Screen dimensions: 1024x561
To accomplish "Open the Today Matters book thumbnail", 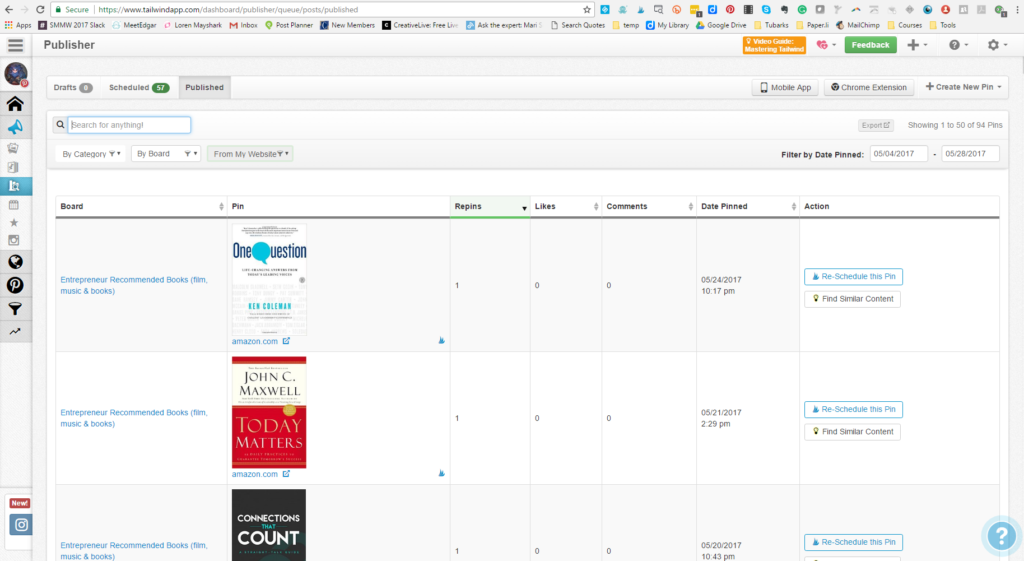I will coord(269,412).
